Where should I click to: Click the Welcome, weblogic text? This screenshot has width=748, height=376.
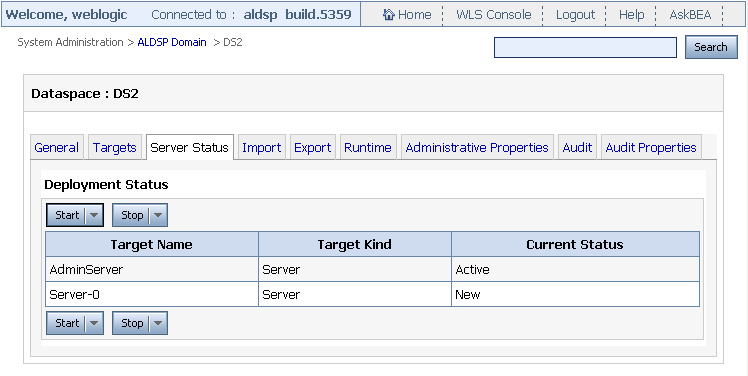[x=66, y=15]
